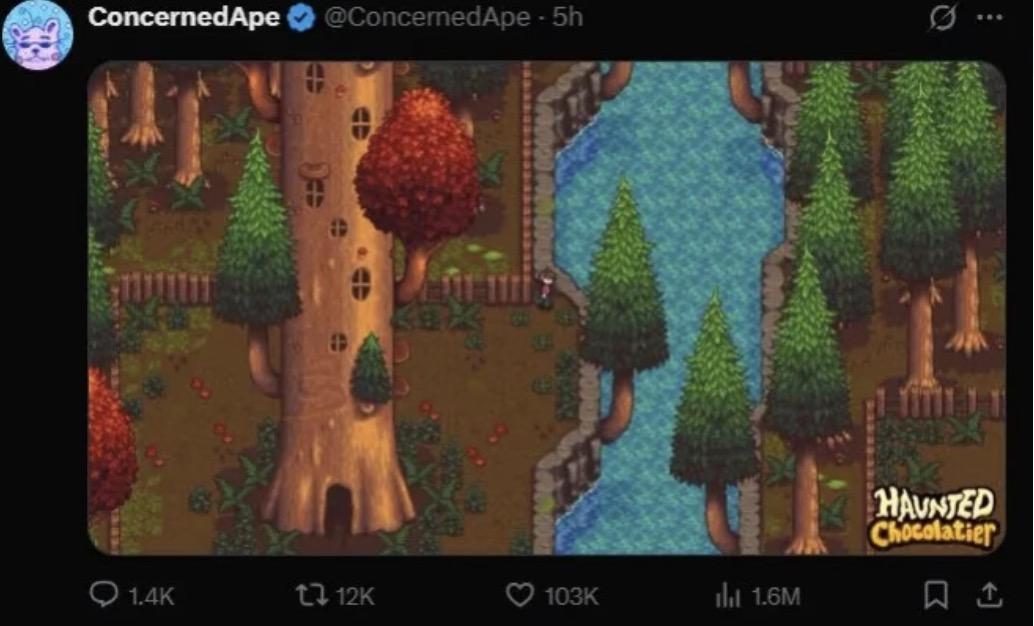
Task: Click the Grok slashed-circle icon
Action: pyautogui.click(x=941, y=19)
